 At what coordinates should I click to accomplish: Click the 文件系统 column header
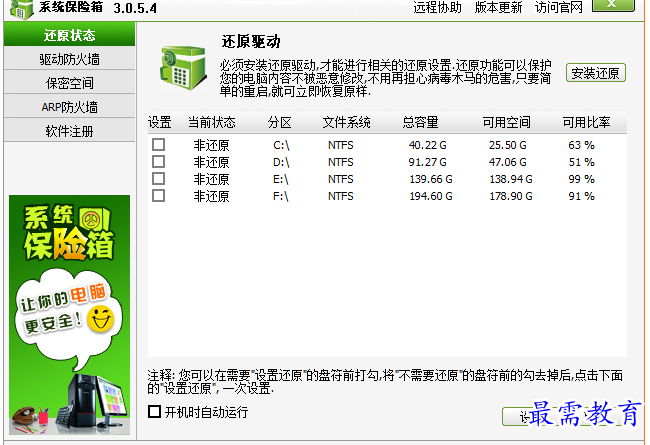coord(347,122)
